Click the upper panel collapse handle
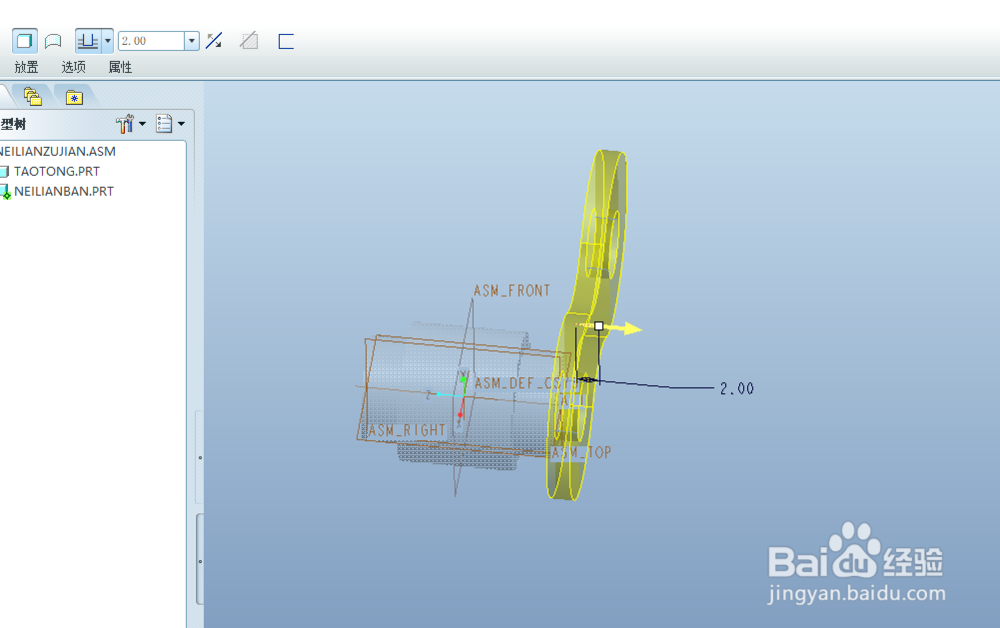Screen dimensions: 1000x628 point(200,458)
